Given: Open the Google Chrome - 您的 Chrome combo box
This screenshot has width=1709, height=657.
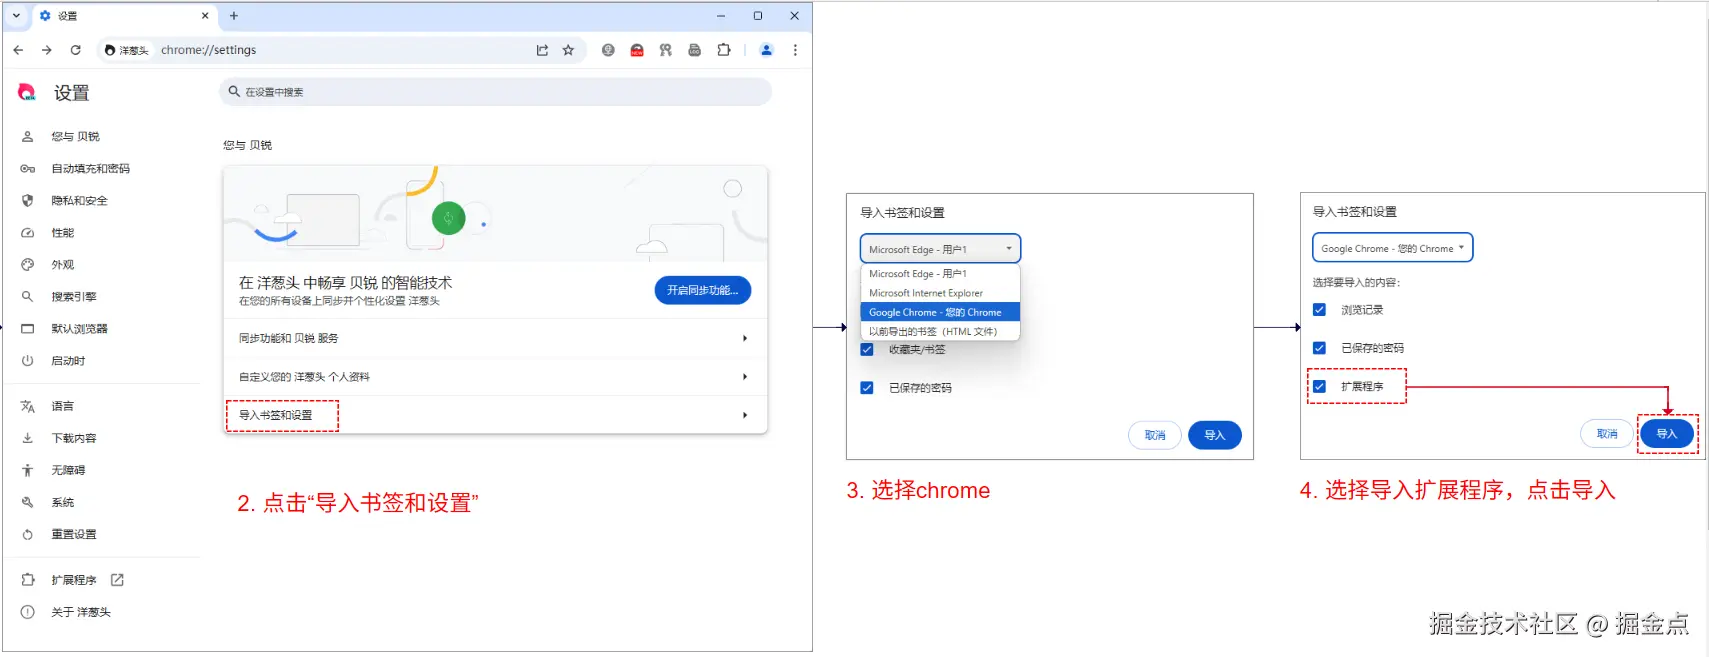Looking at the screenshot, I should pos(1392,248).
